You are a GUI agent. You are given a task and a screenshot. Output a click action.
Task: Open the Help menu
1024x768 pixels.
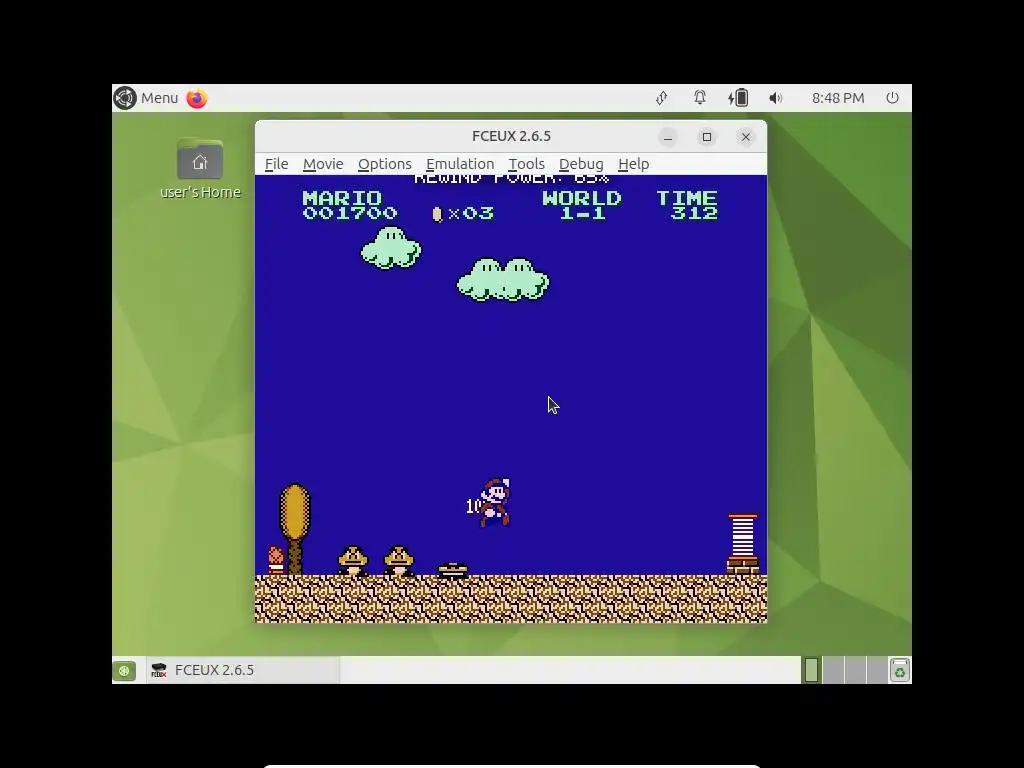633,164
